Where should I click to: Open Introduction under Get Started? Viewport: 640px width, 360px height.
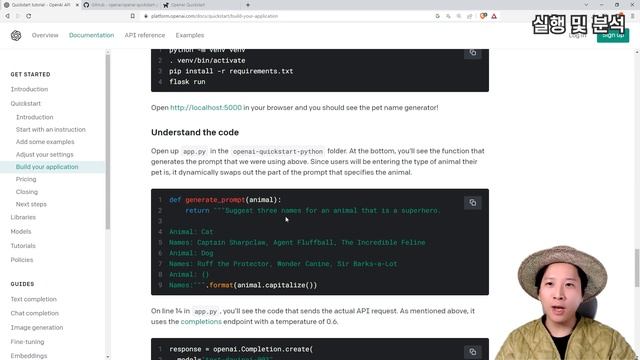[x=29, y=89]
